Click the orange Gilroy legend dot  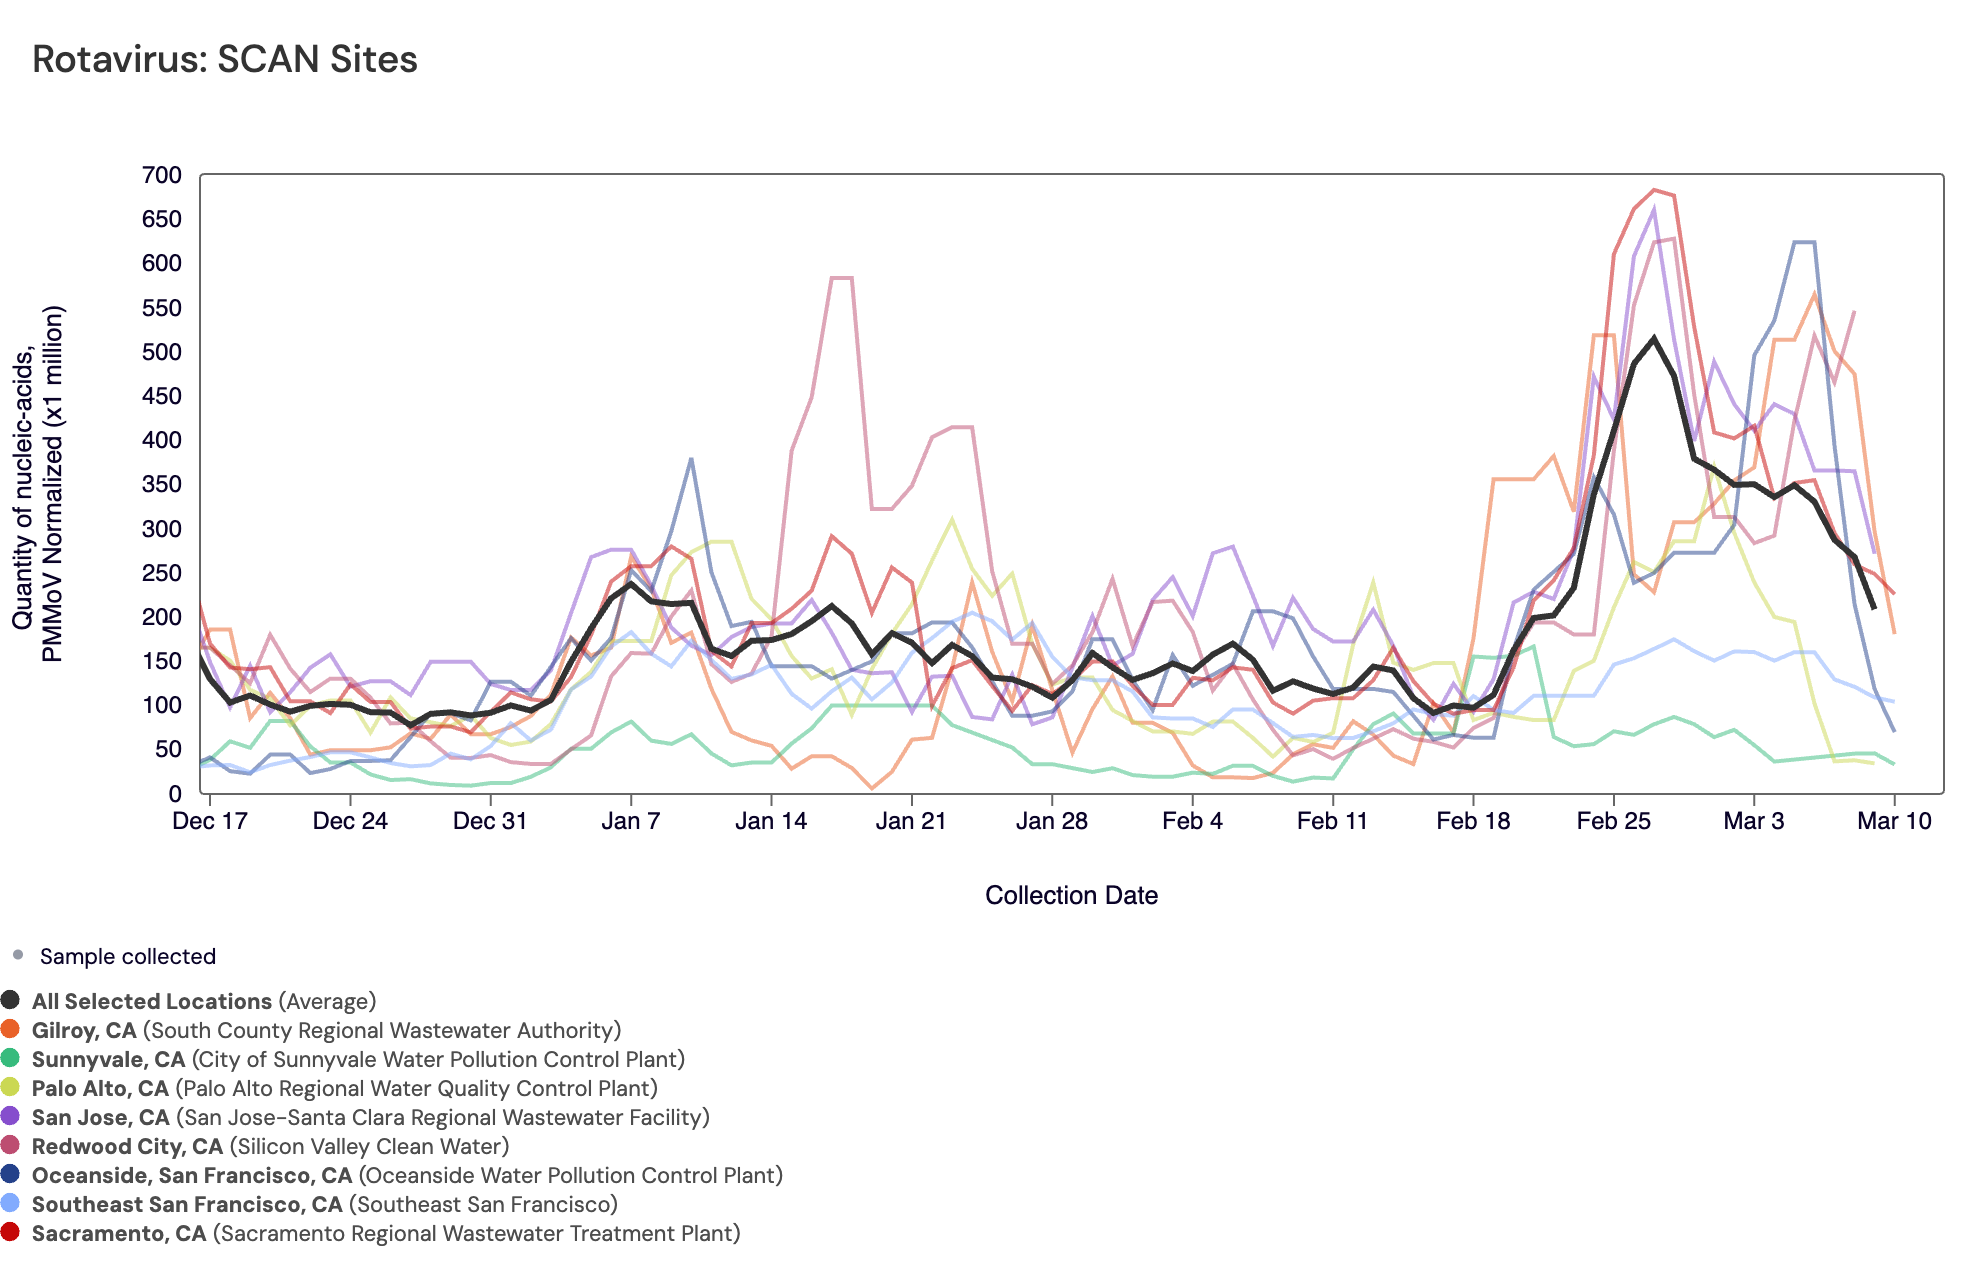point(11,1029)
